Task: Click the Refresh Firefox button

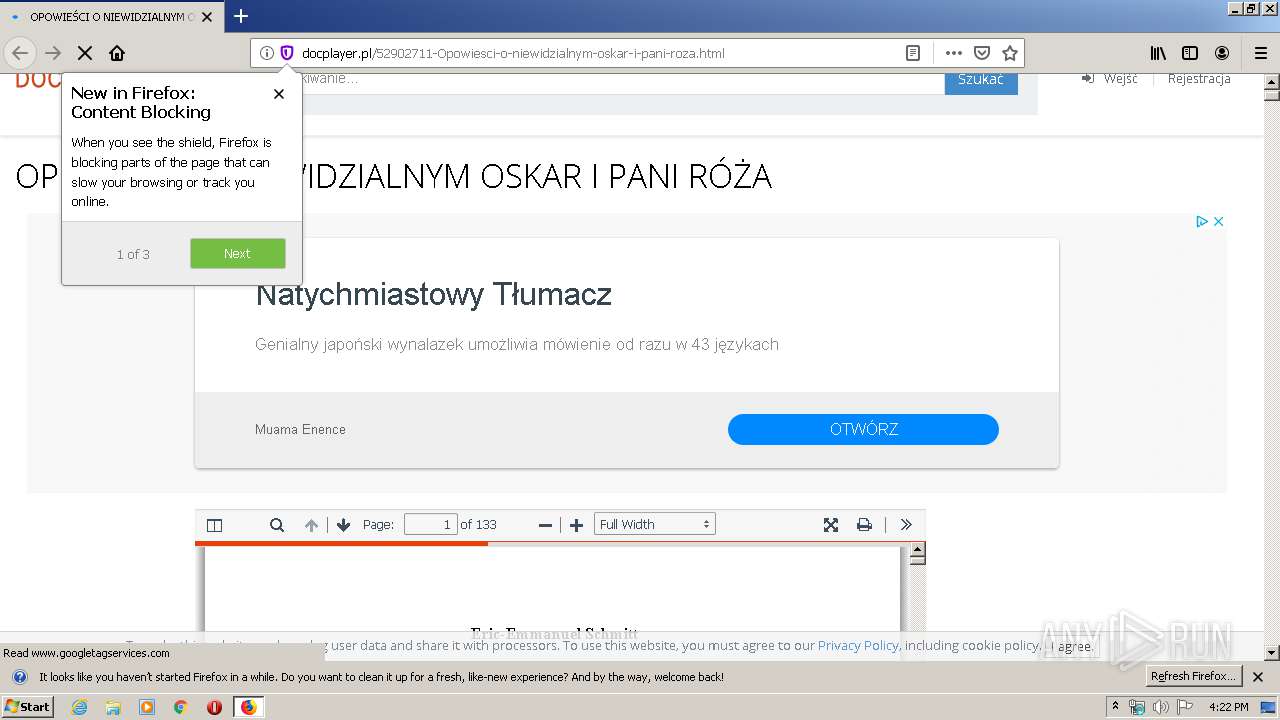Action: pyautogui.click(x=1193, y=676)
